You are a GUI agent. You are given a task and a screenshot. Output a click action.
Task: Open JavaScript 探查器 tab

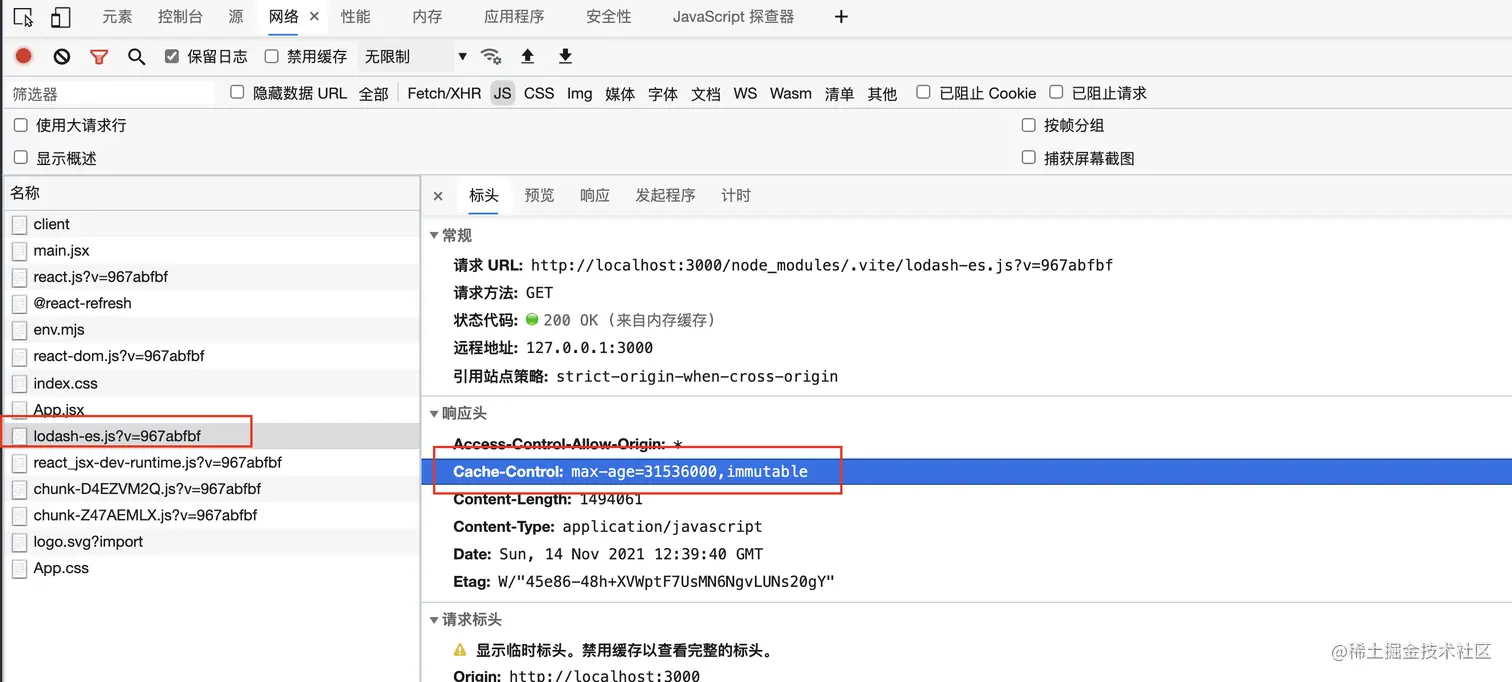(x=733, y=17)
